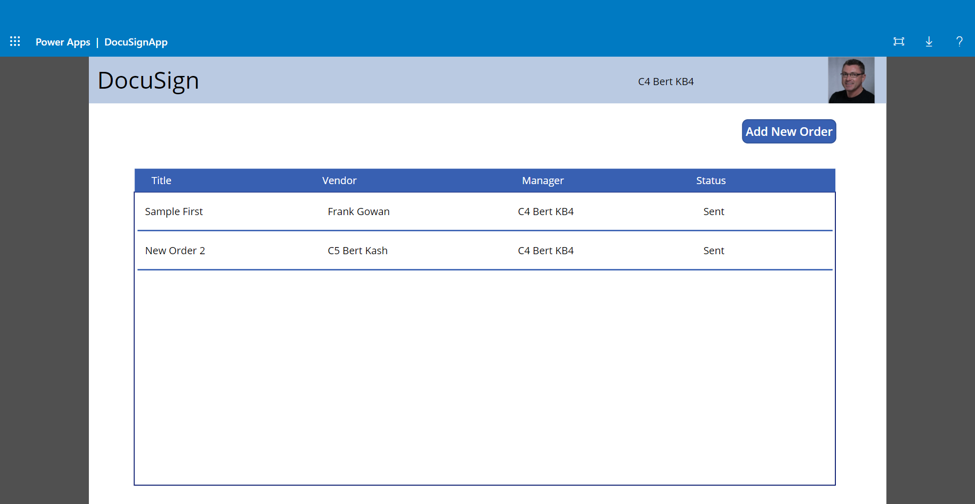Viewport: 975px width, 504px height.
Task: Click the fit-to-screen icon in top bar
Action: [898, 42]
